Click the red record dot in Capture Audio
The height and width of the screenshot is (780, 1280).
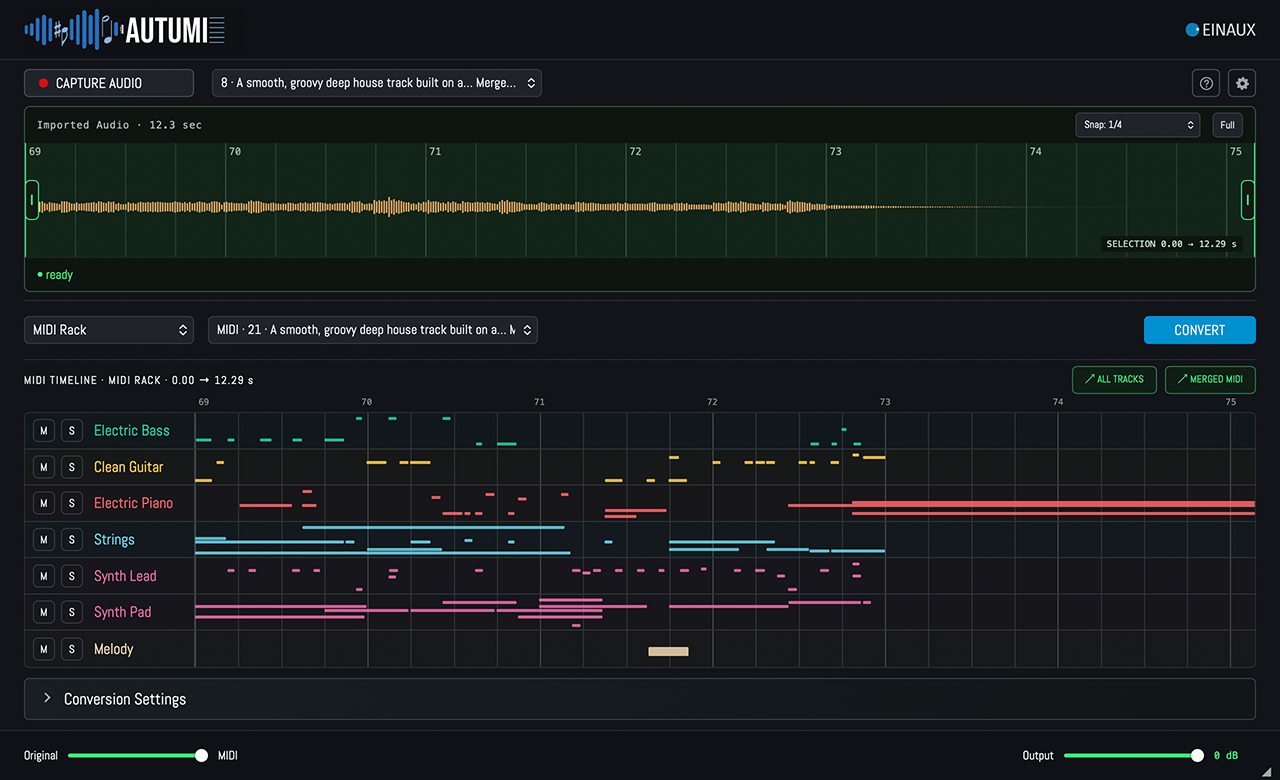click(43, 83)
